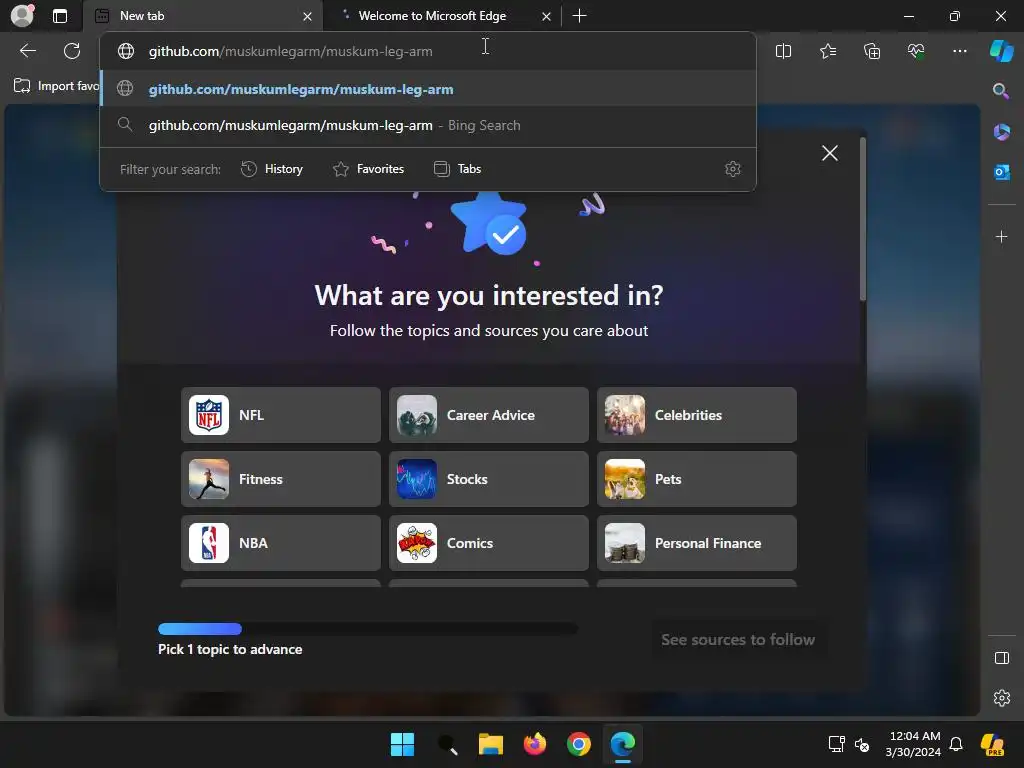This screenshot has height=768, width=1024.
Task: Open Outlook from the sidebar
Action: pos(1001,172)
